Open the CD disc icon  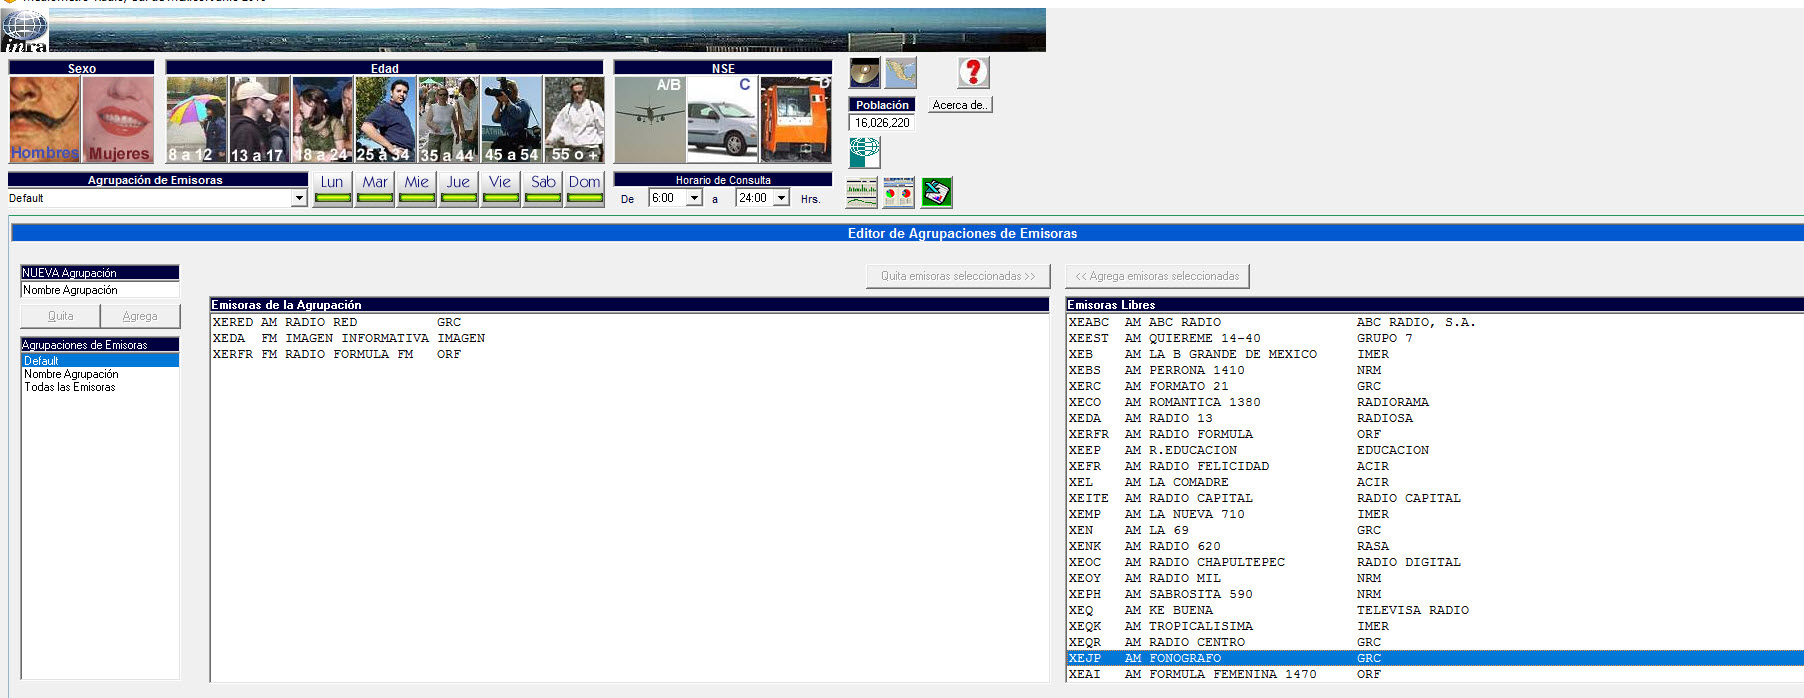[864, 72]
